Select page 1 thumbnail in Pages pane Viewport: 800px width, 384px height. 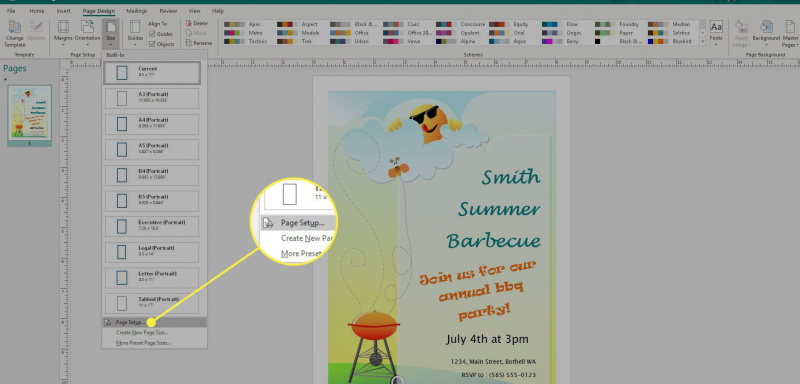point(30,113)
